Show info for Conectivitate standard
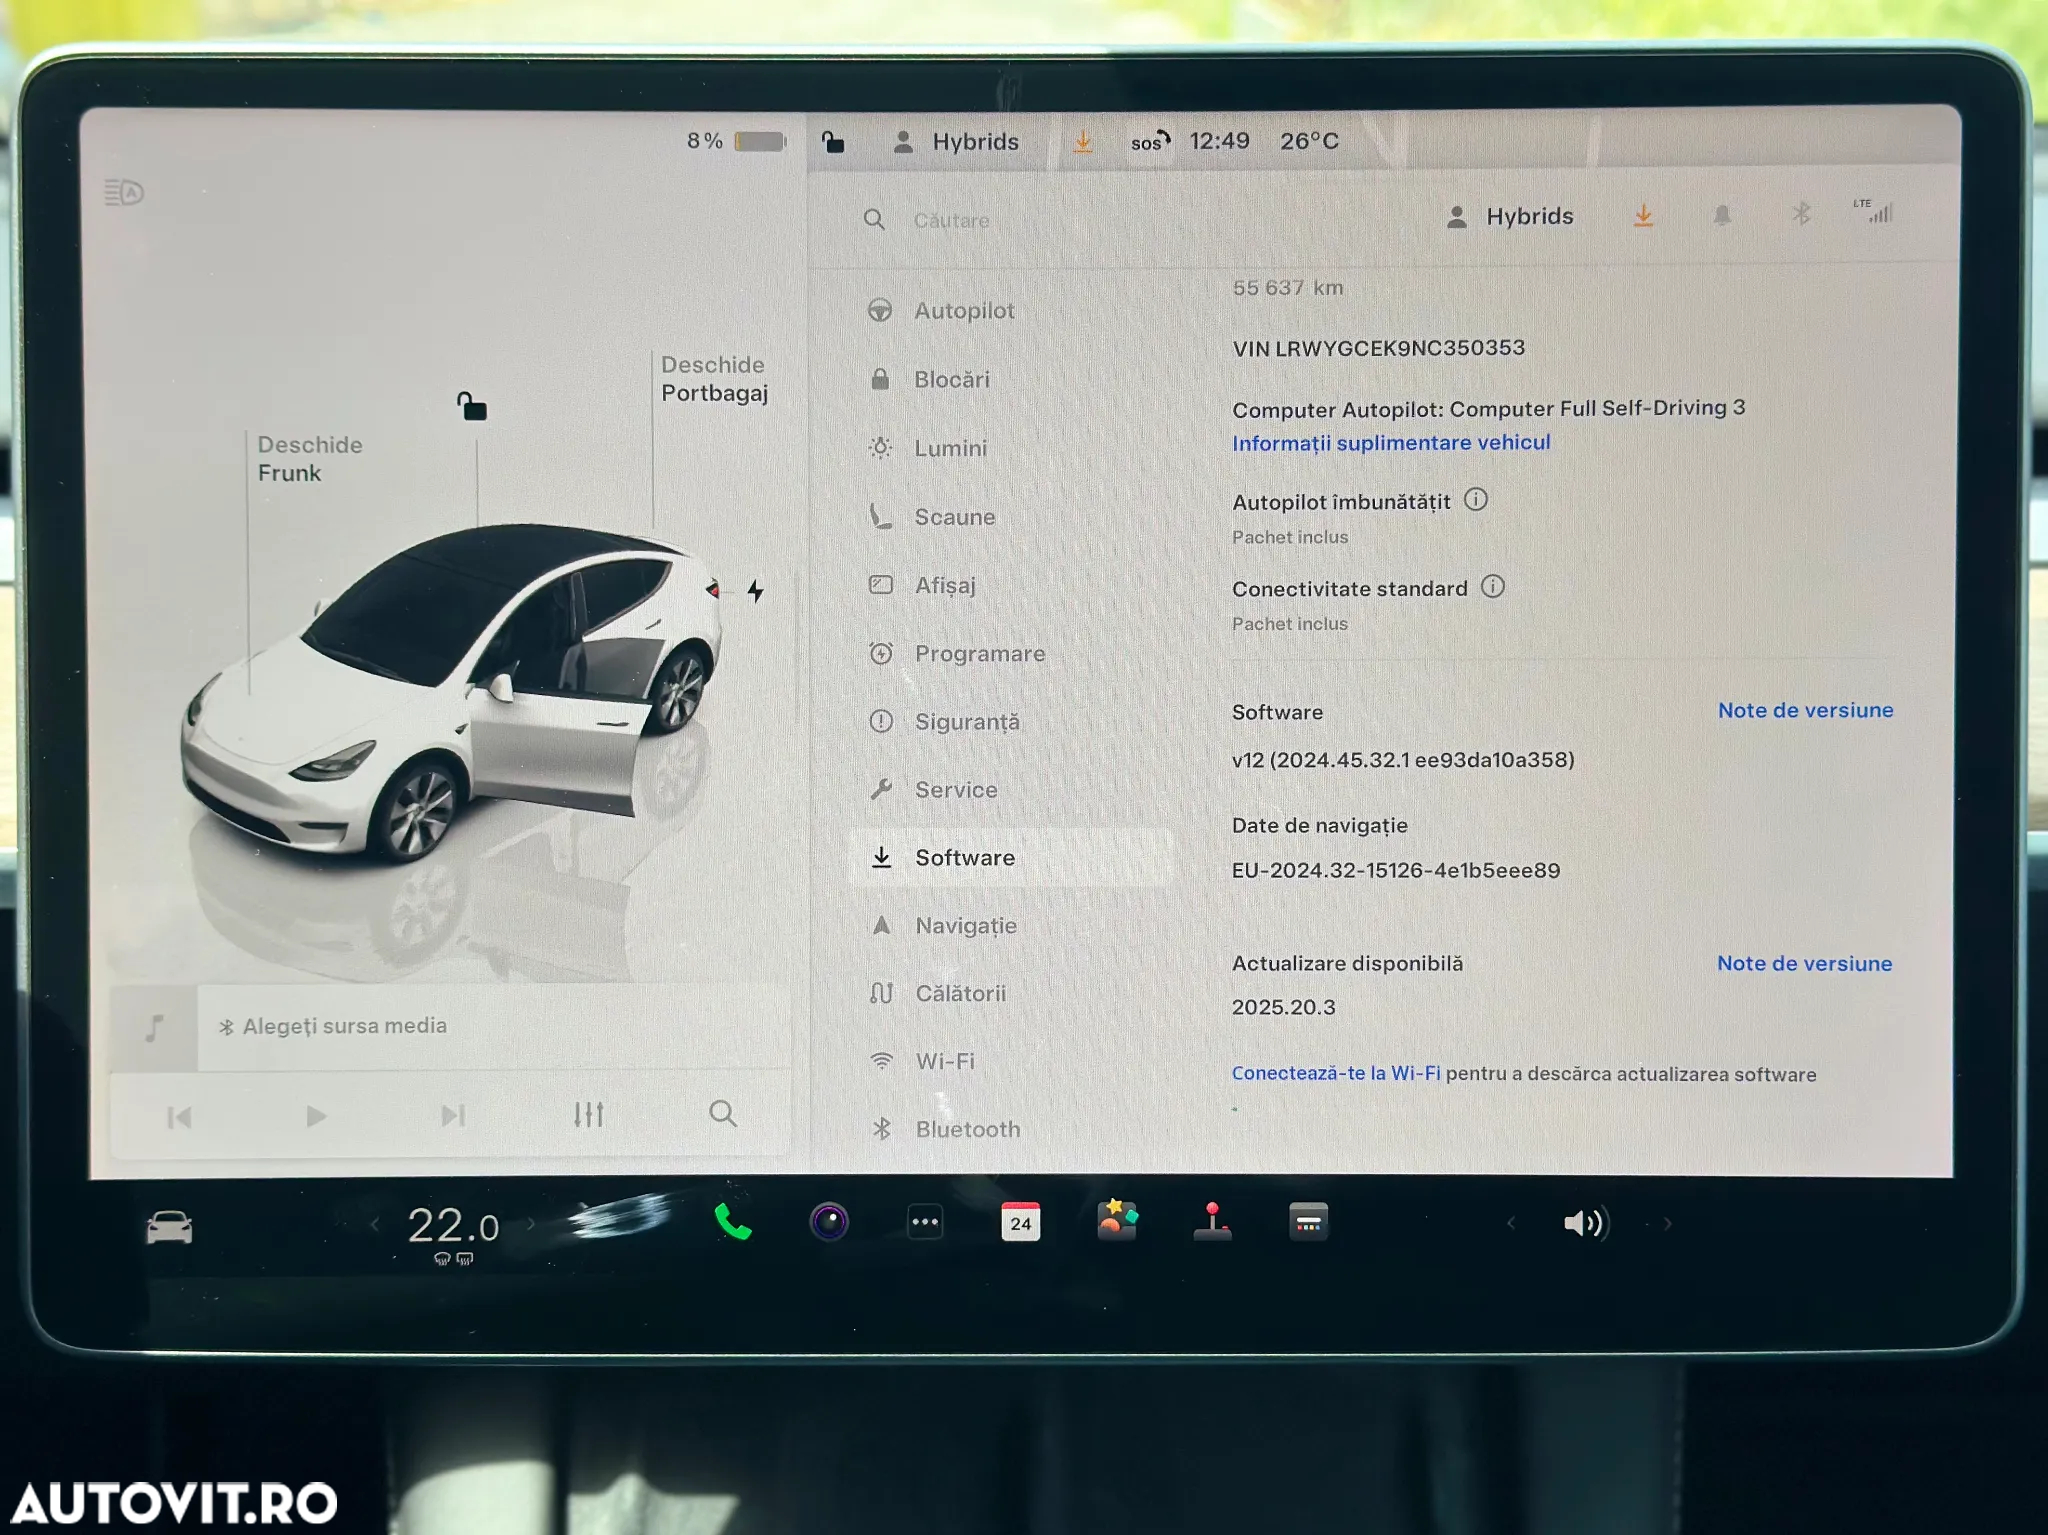 1493,586
